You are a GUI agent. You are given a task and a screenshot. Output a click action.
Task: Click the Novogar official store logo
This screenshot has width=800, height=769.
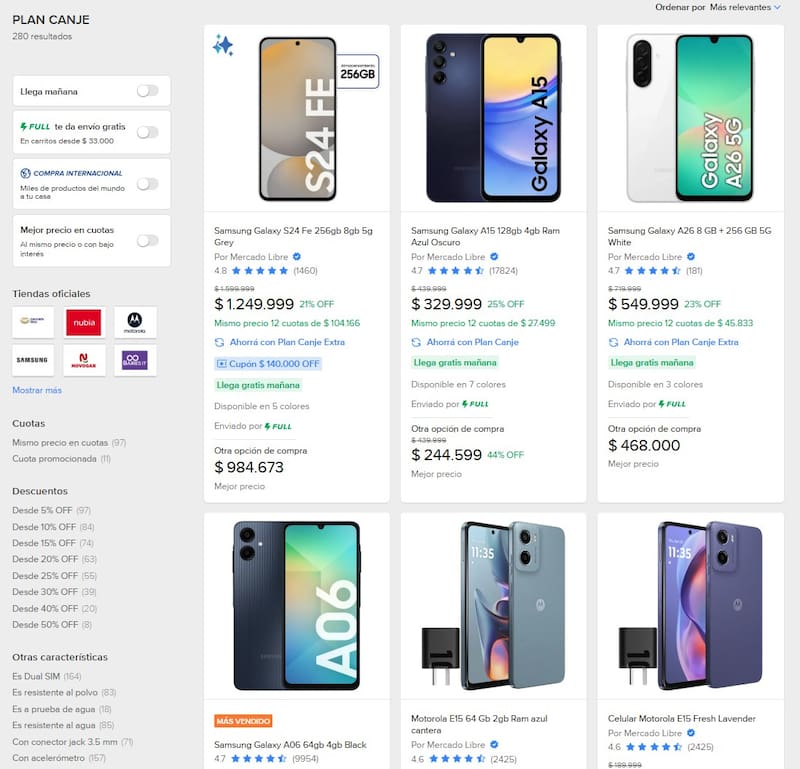tap(84, 360)
